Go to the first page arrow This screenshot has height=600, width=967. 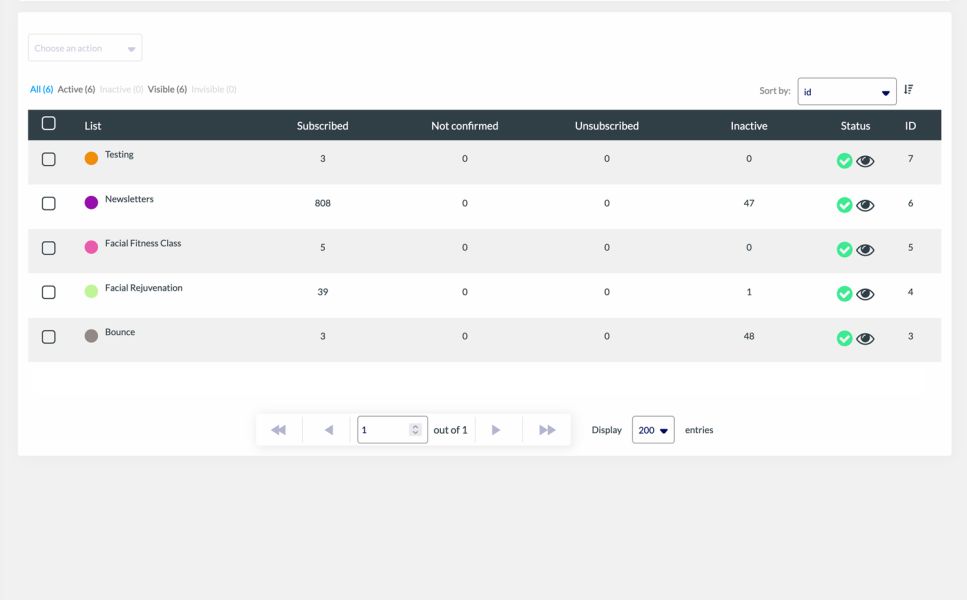point(279,430)
